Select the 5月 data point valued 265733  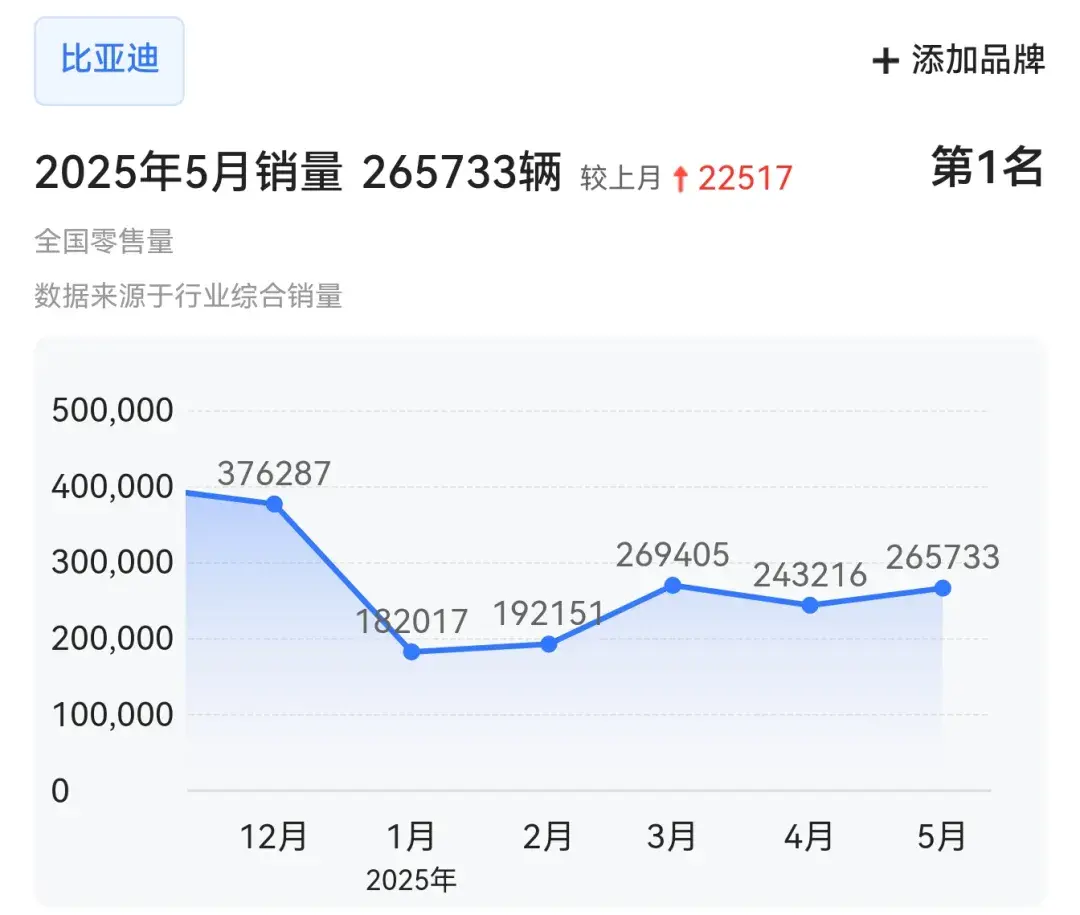click(943, 588)
